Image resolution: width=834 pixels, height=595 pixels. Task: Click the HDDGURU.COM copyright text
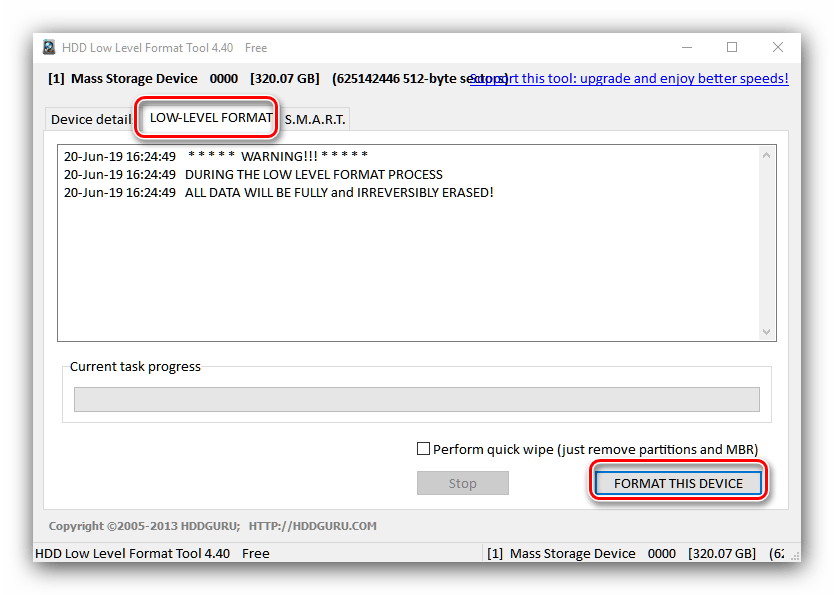pyautogui.click(x=212, y=526)
